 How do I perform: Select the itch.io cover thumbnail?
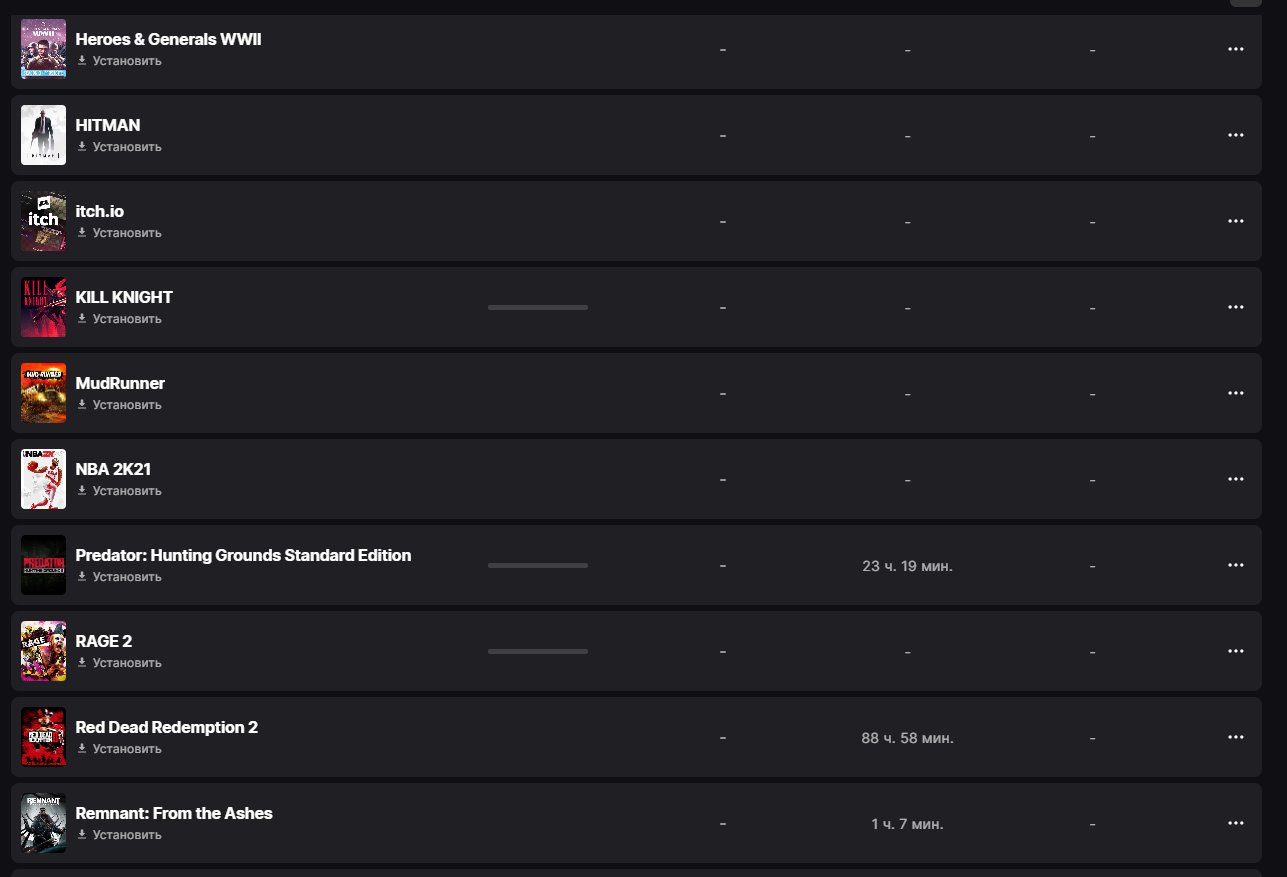pyautogui.click(x=44, y=221)
